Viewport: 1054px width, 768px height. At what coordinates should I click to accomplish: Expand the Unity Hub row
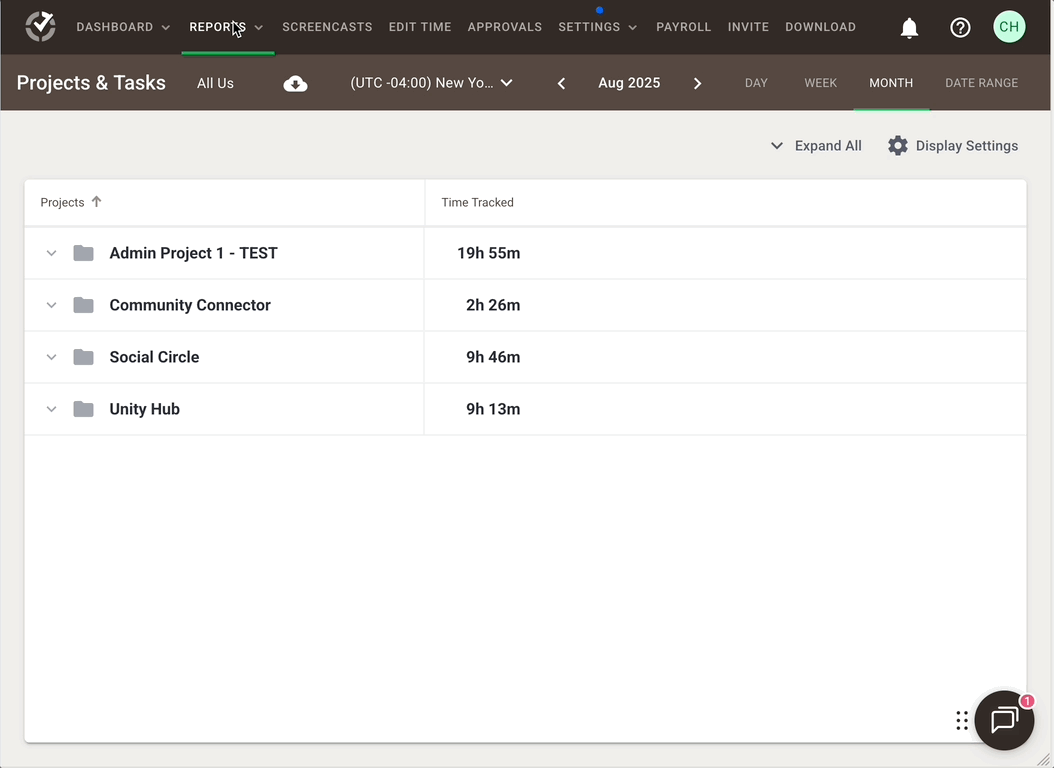[51, 409]
